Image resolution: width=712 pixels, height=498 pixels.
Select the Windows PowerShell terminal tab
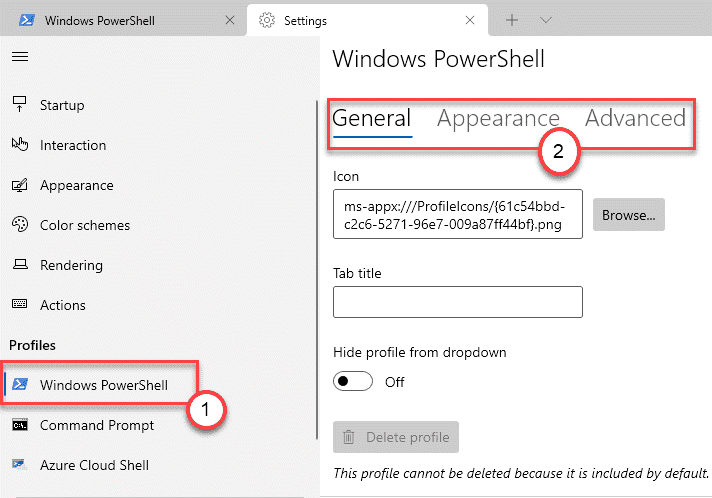pos(125,20)
